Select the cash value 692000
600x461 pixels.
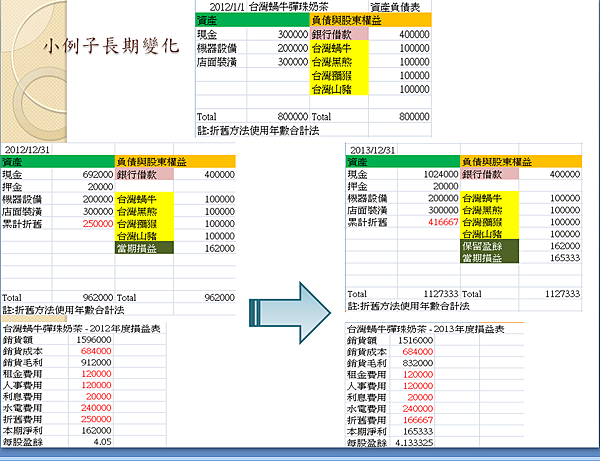pyautogui.click(x=98, y=175)
